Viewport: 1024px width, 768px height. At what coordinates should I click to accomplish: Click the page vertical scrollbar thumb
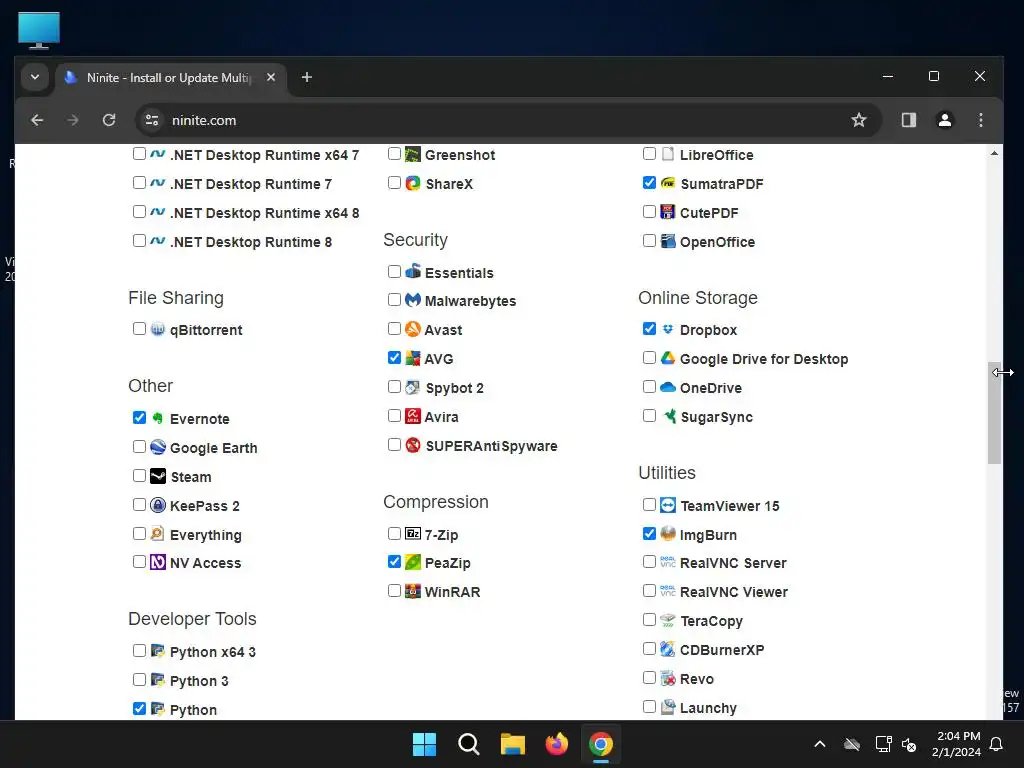coord(994,413)
